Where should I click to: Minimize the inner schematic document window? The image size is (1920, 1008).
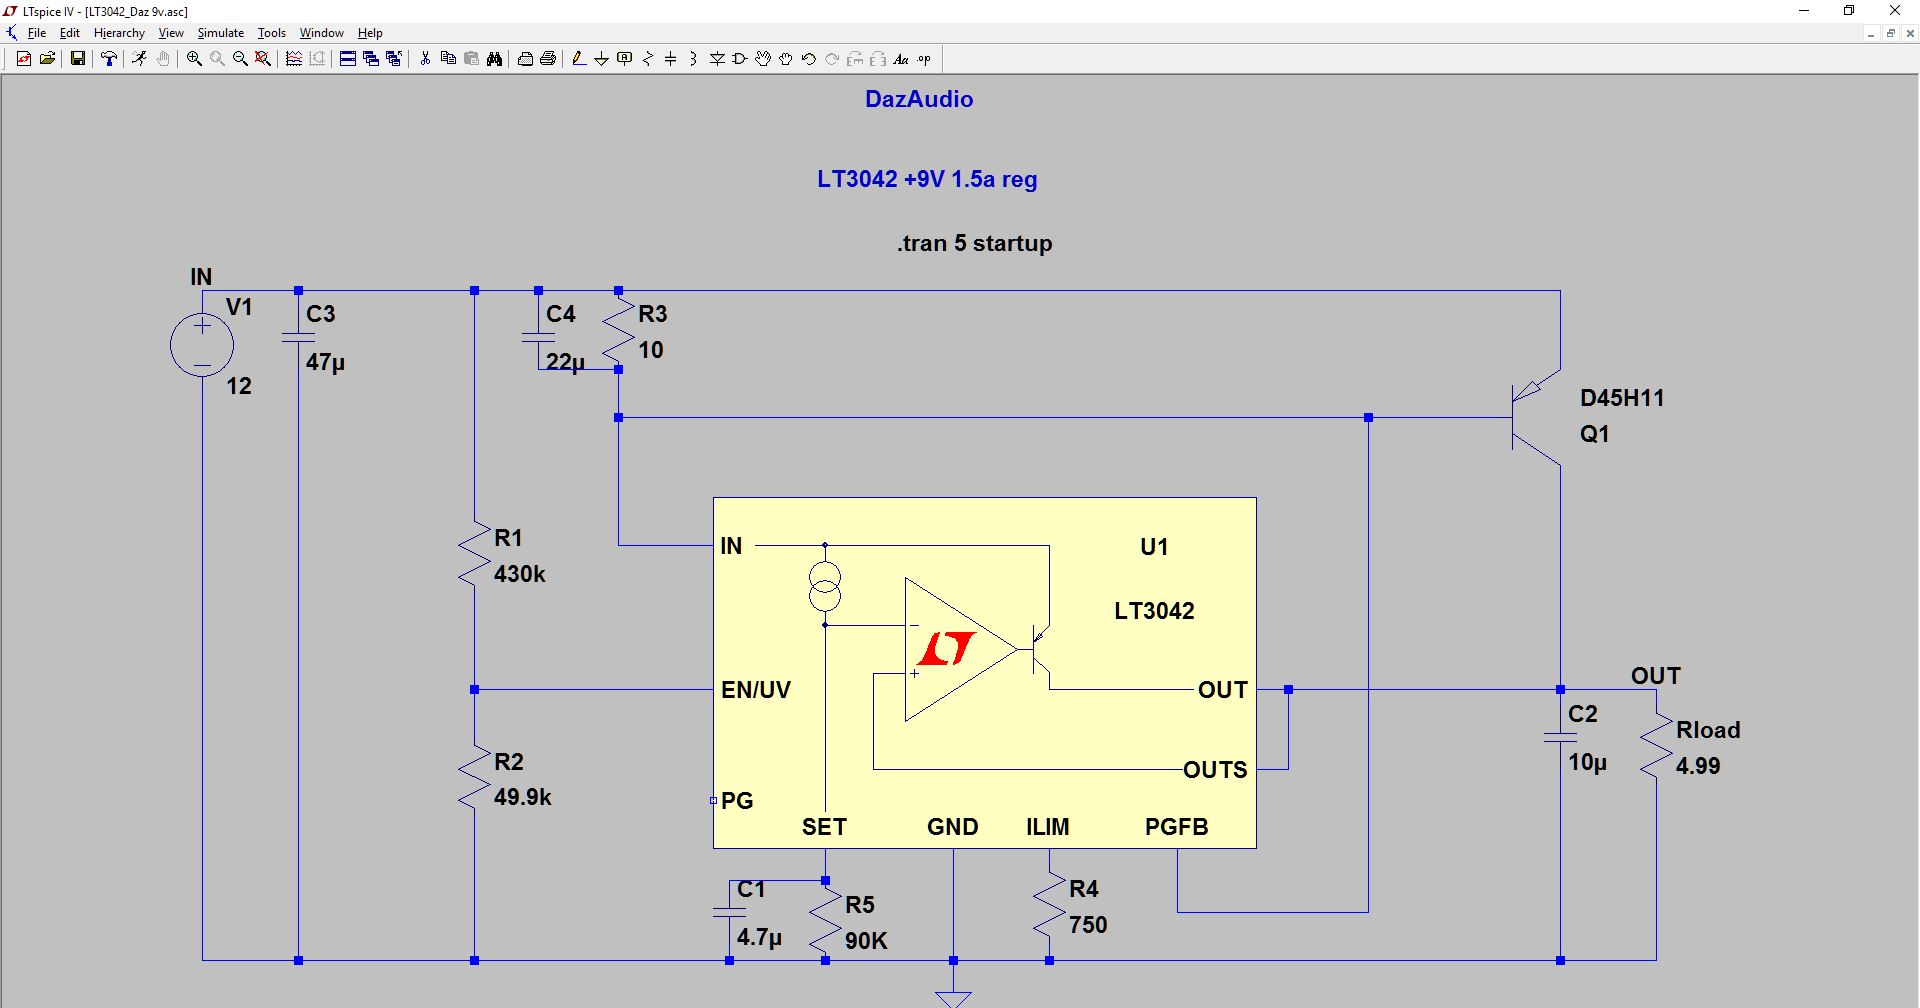click(1871, 33)
